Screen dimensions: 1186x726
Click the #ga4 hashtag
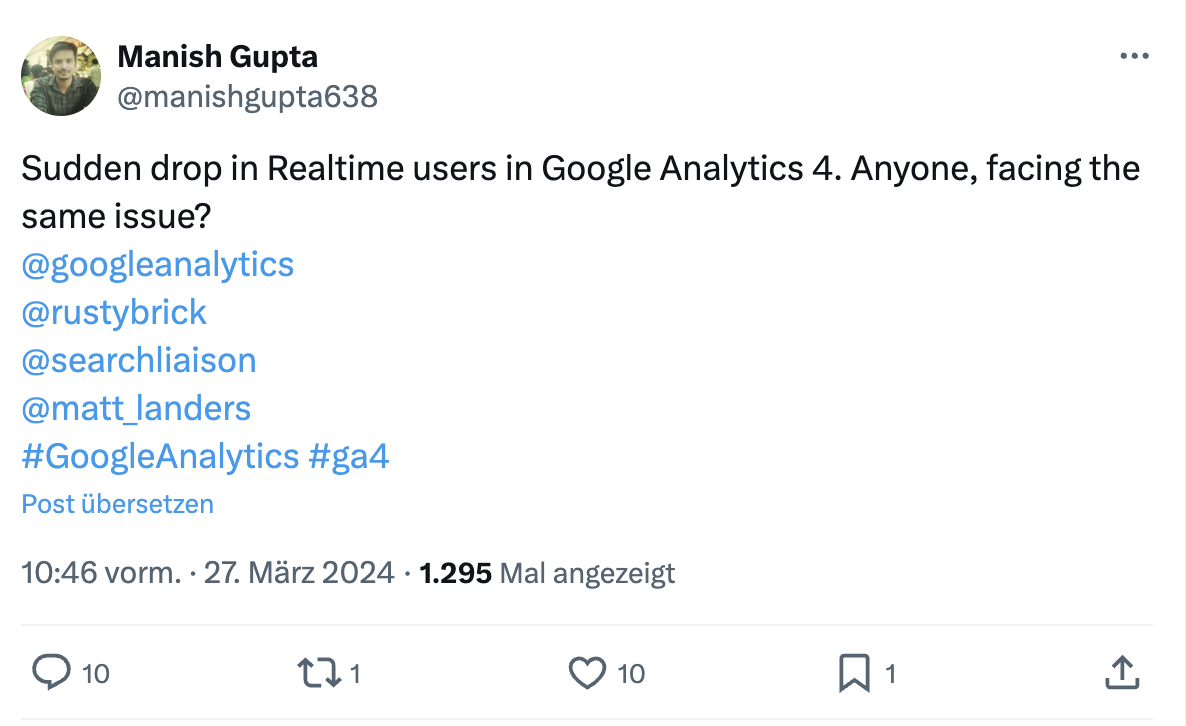(350, 456)
